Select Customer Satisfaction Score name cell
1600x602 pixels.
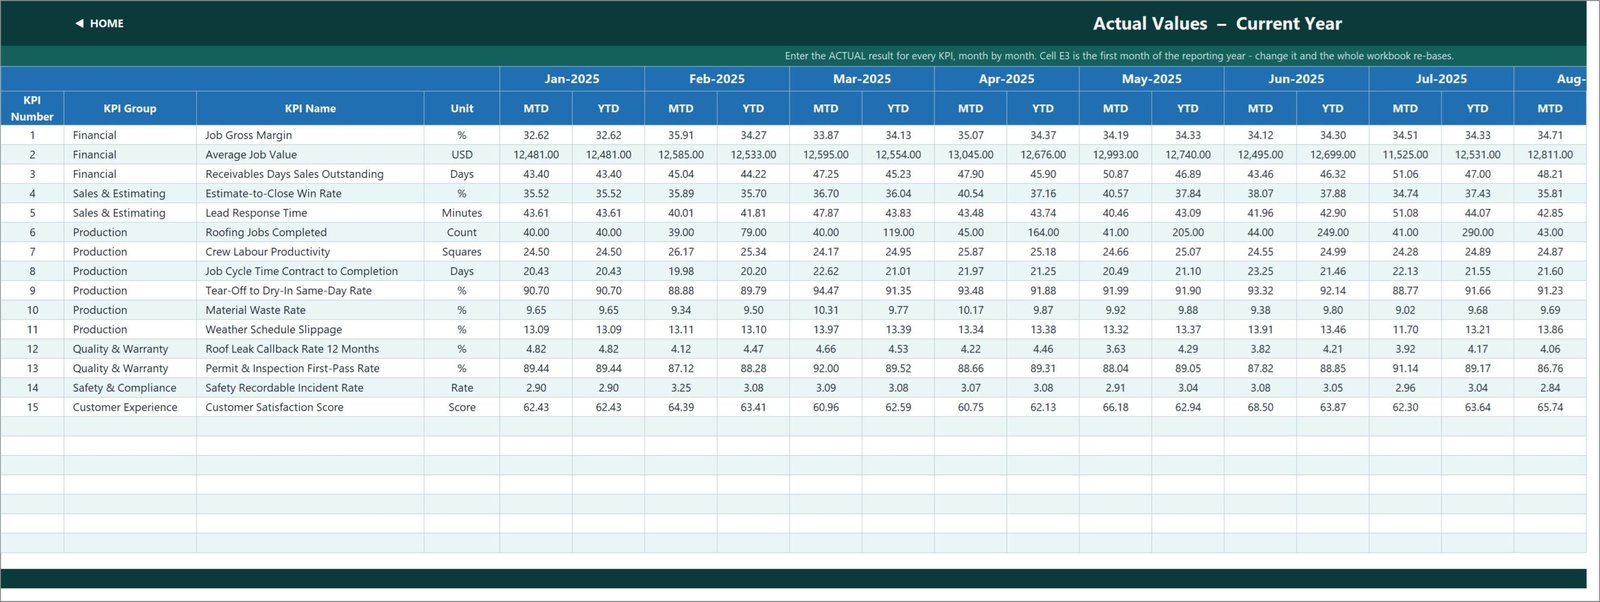point(310,407)
